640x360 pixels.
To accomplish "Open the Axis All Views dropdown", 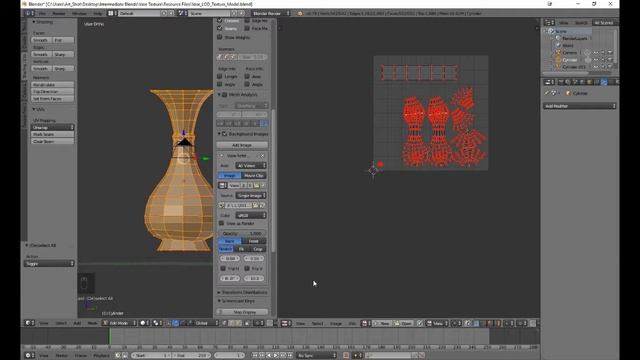I will (251, 166).
